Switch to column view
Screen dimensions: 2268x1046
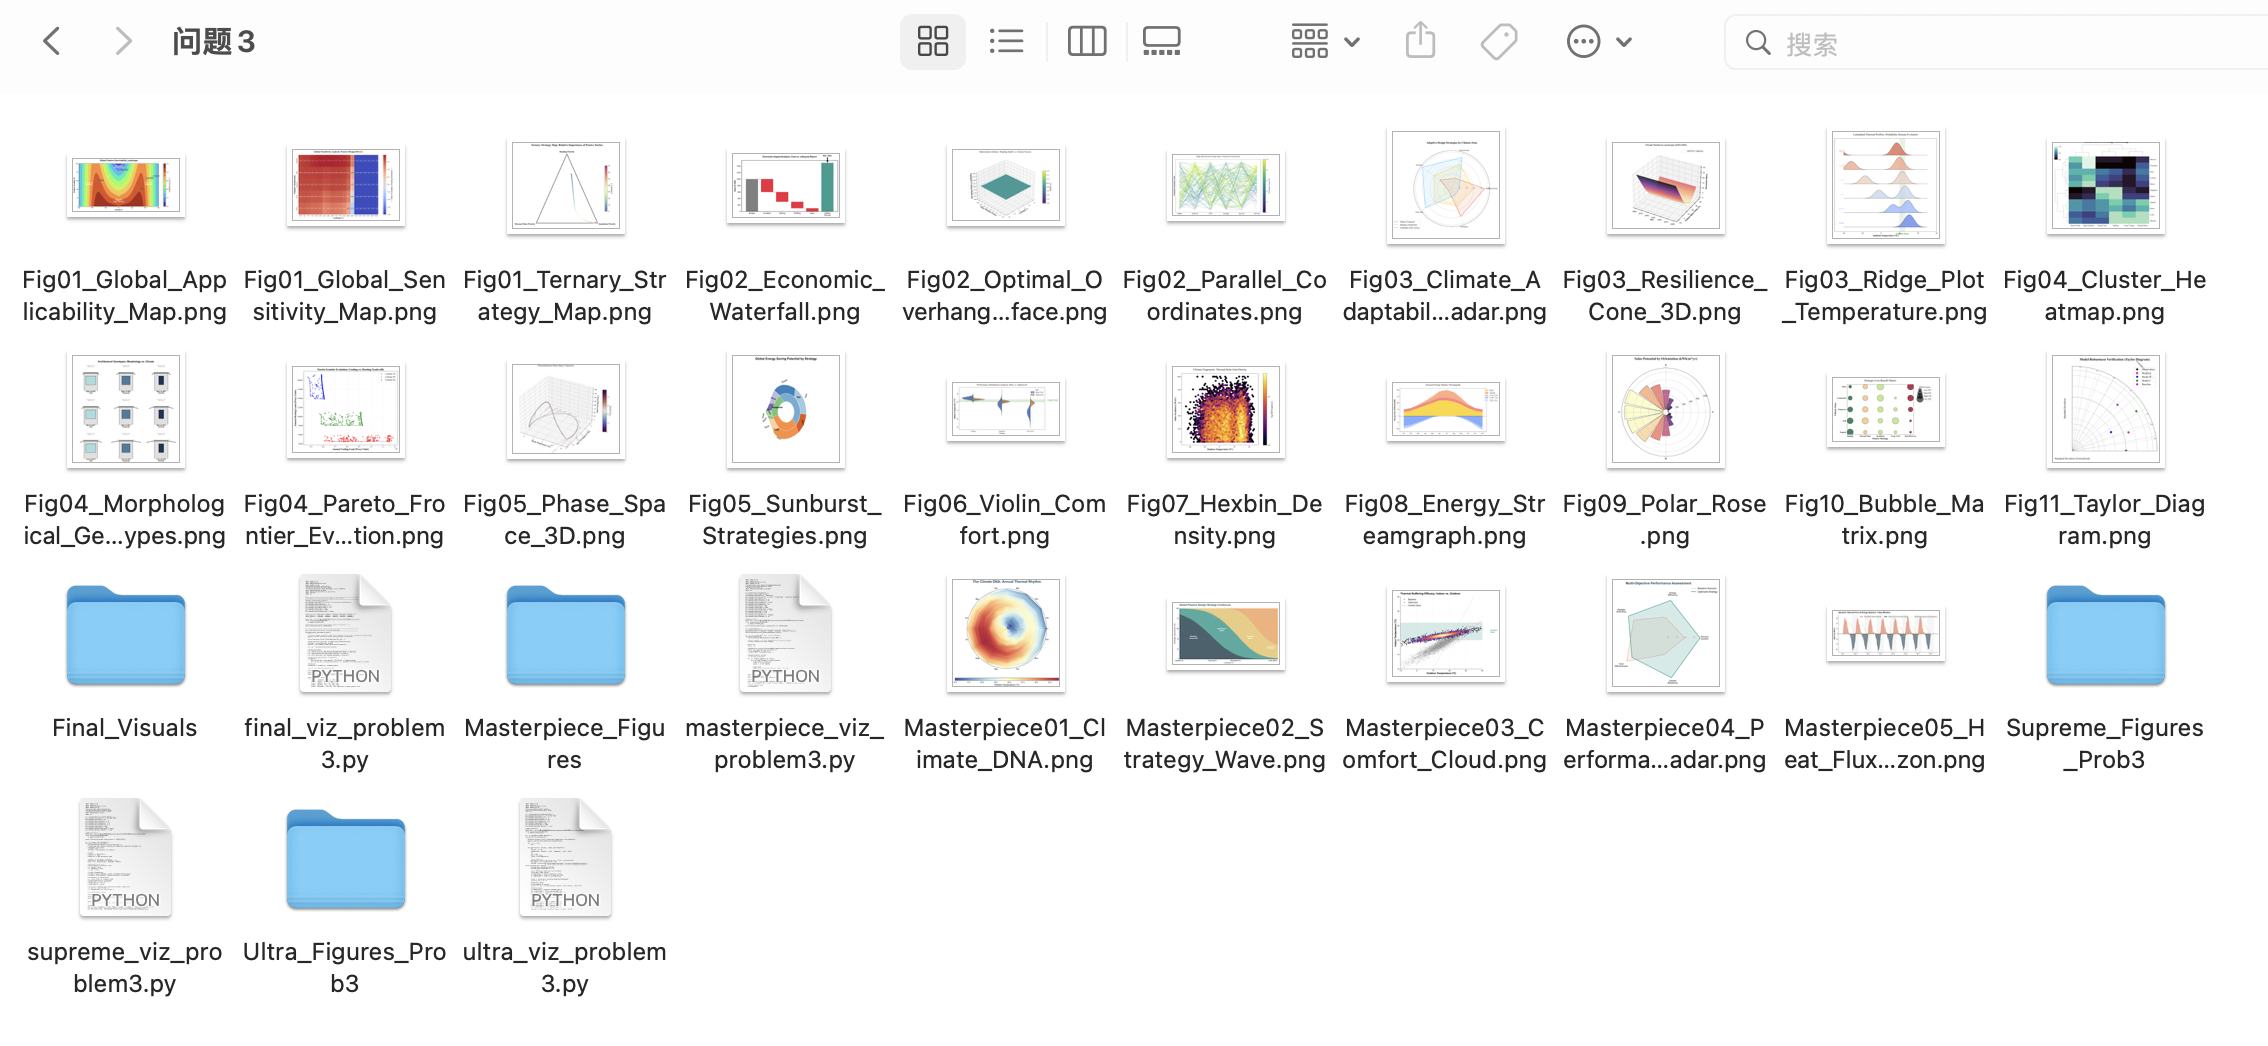pyautogui.click(x=1086, y=42)
